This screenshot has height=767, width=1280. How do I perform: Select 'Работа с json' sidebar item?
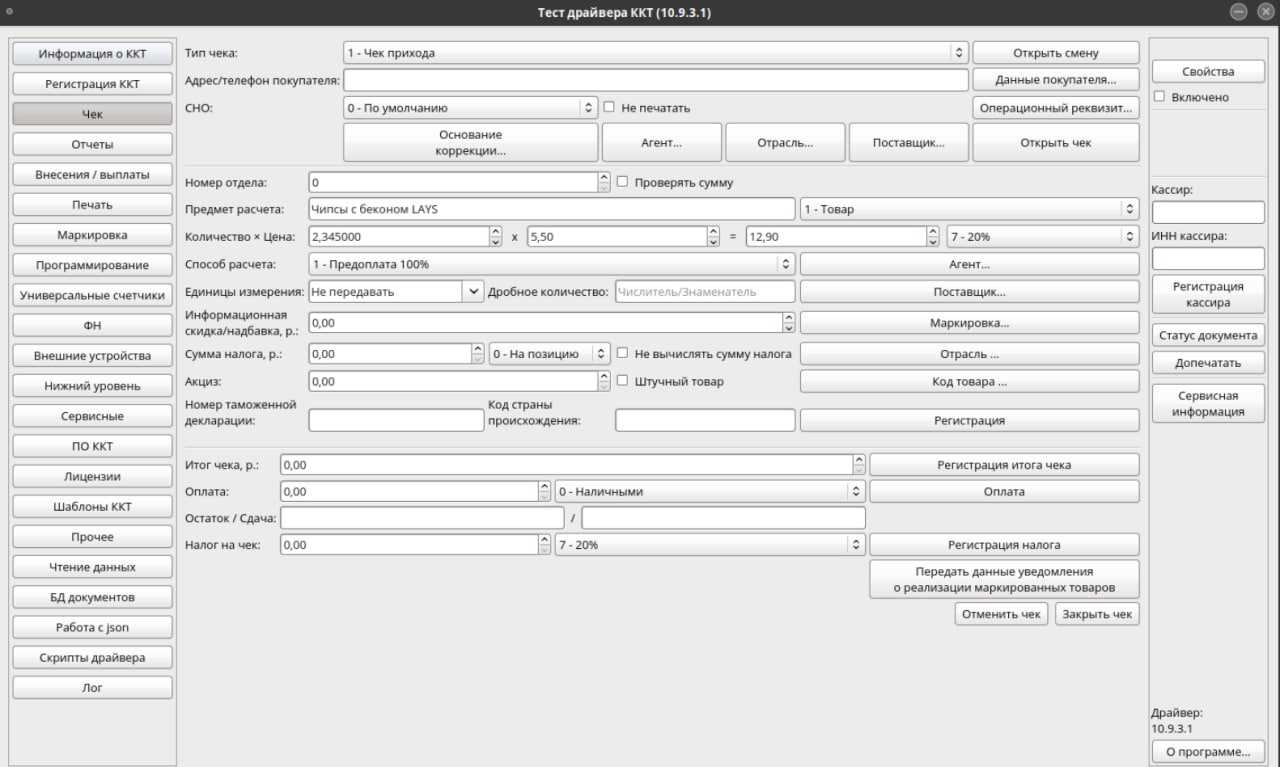coord(92,627)
